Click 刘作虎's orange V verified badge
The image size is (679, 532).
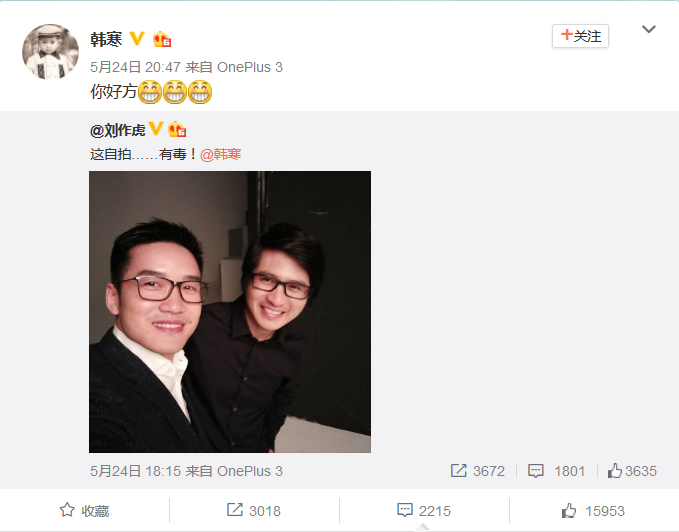(156, 129)
